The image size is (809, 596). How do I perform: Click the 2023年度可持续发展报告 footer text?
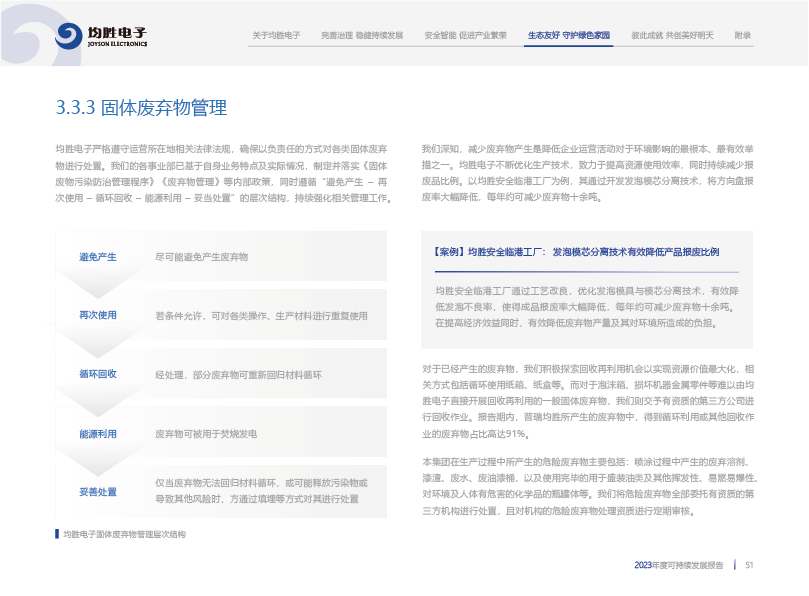pyautogui.click(x=679, y=565)
